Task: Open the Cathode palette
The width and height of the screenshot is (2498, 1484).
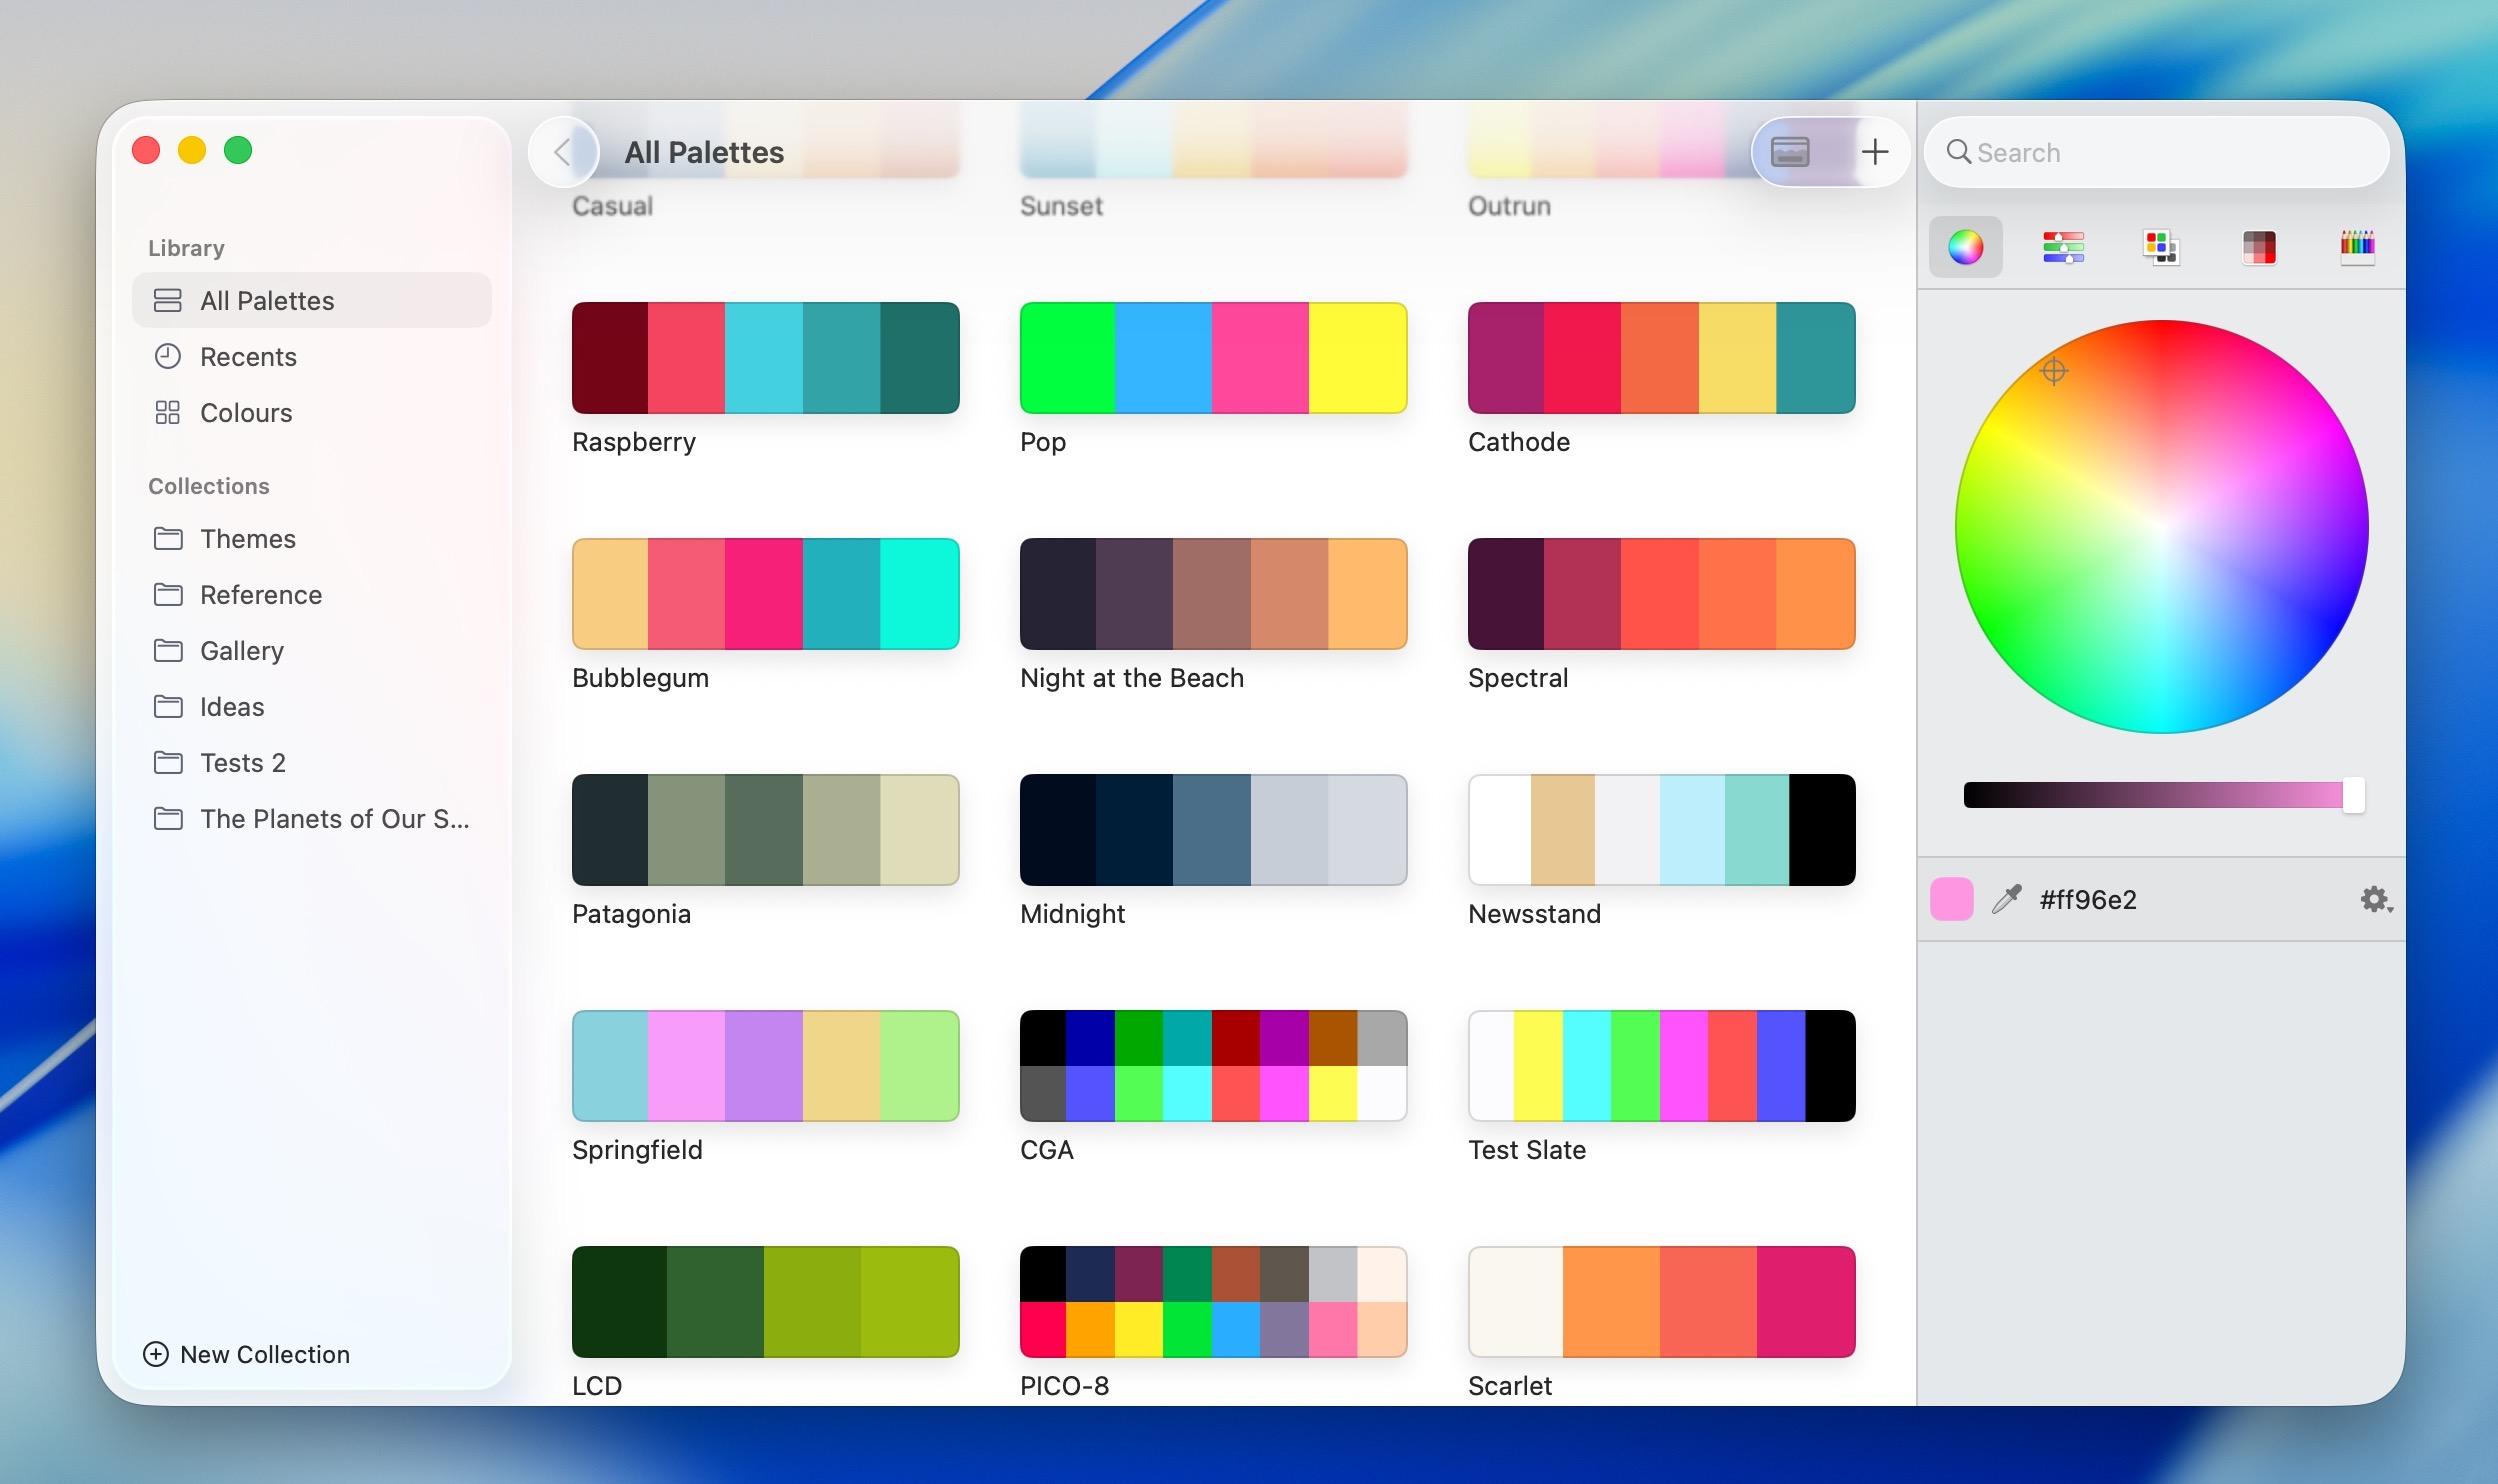Action: 1661,358
